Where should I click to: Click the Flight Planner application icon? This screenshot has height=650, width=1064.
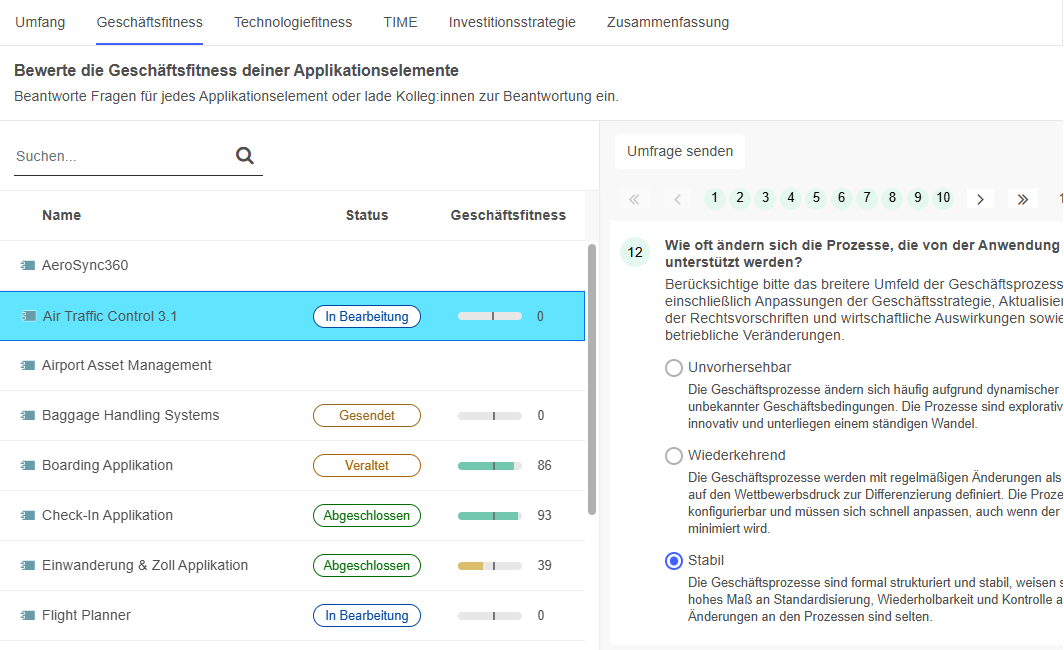coord(26,615)
